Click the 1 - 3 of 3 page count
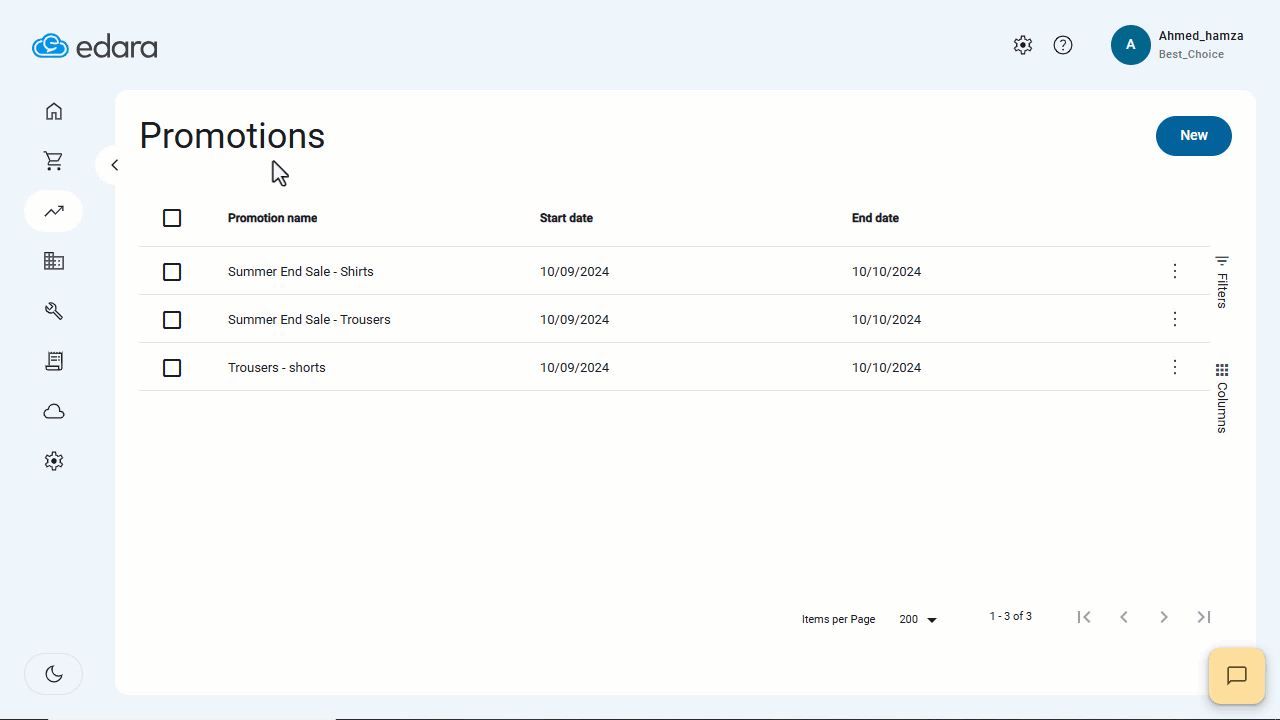 click(1010, 616)
